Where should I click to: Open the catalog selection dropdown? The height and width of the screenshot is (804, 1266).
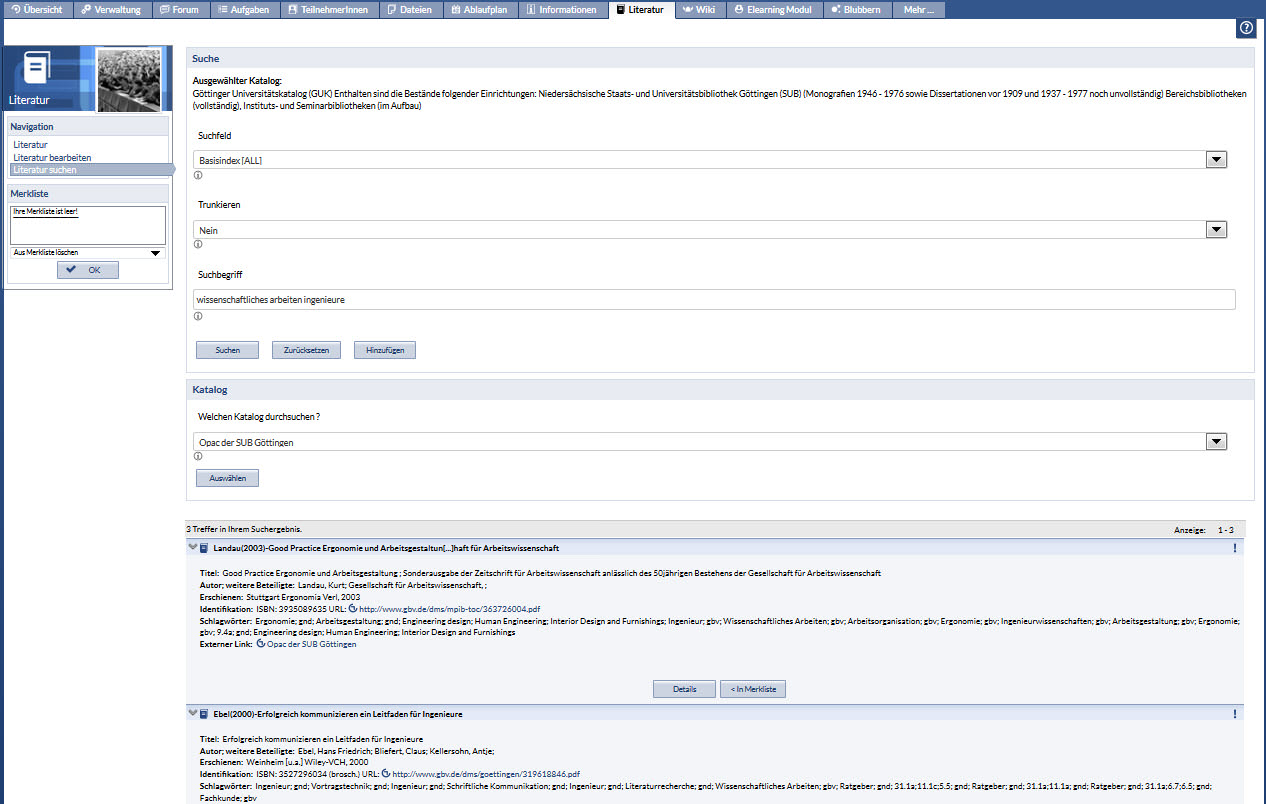(1216, 442)
